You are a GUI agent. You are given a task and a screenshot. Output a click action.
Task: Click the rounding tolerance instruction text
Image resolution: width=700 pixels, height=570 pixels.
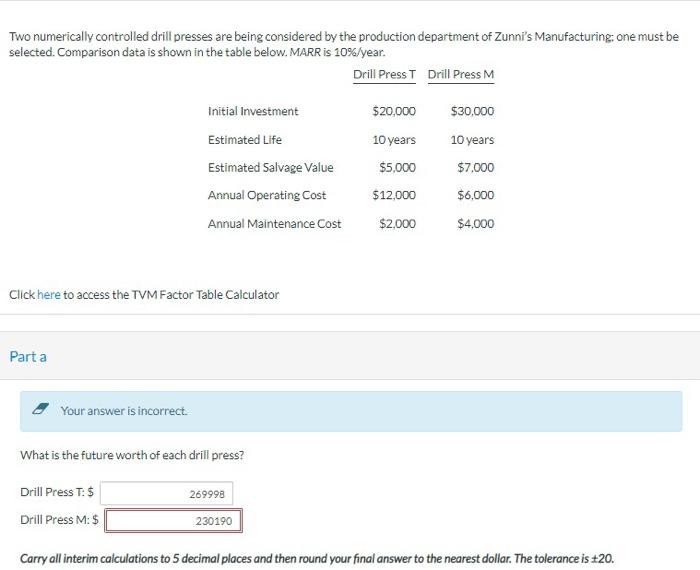[317, 558]
